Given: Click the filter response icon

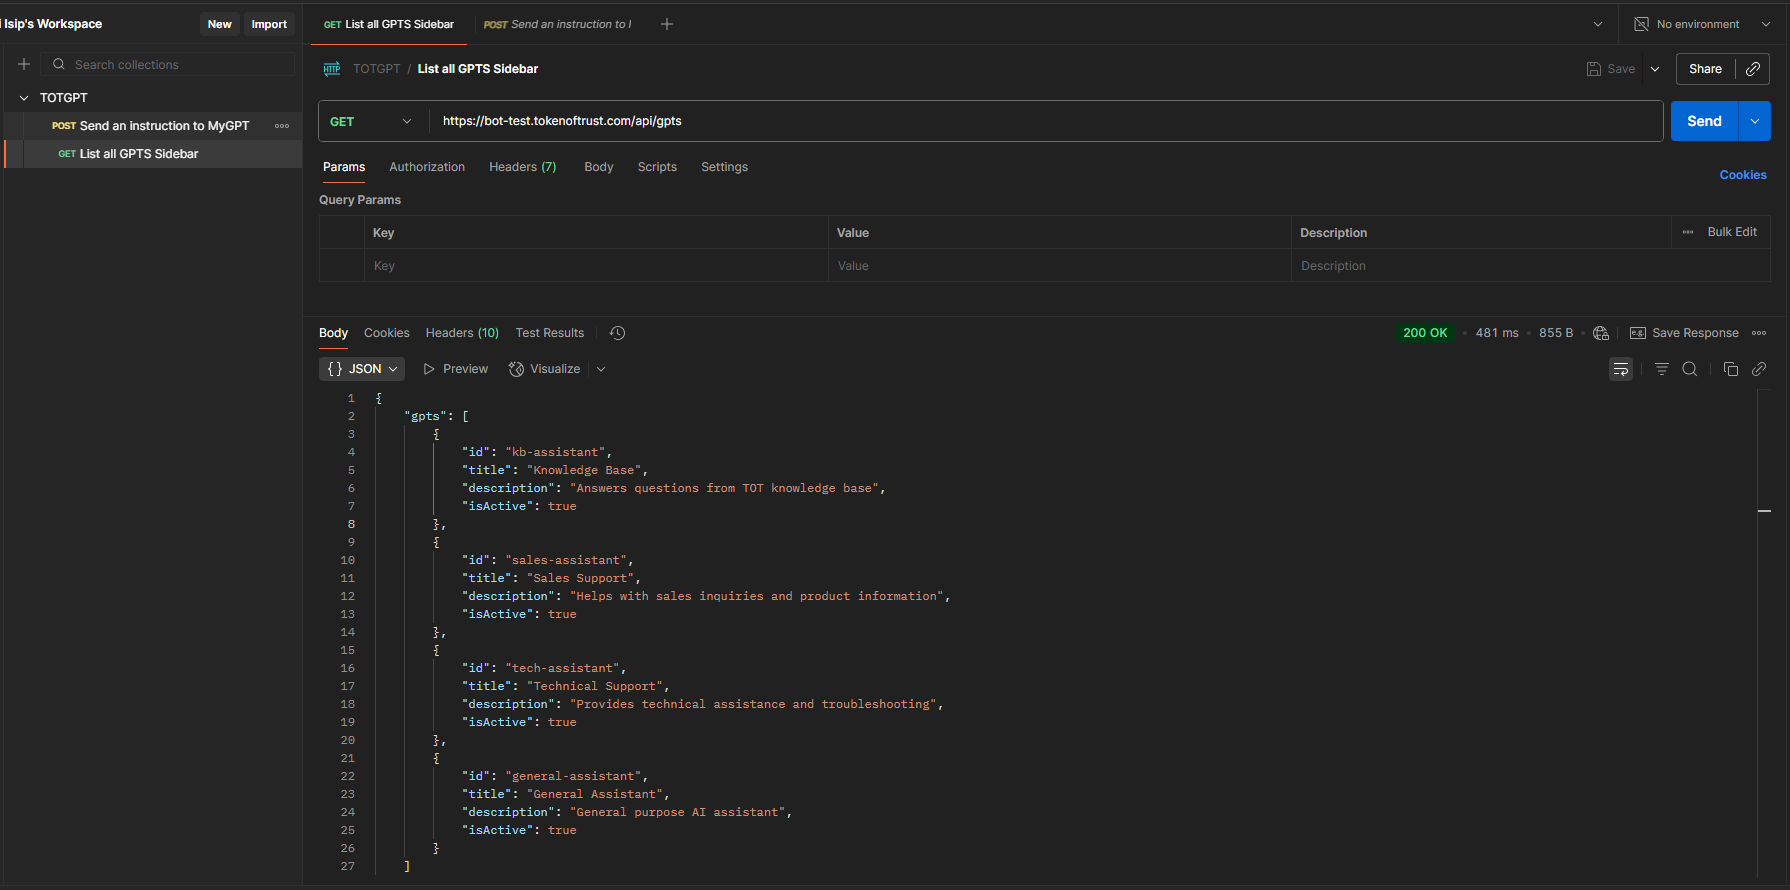Looking at the screenshot, I should tap(1661, 369).
